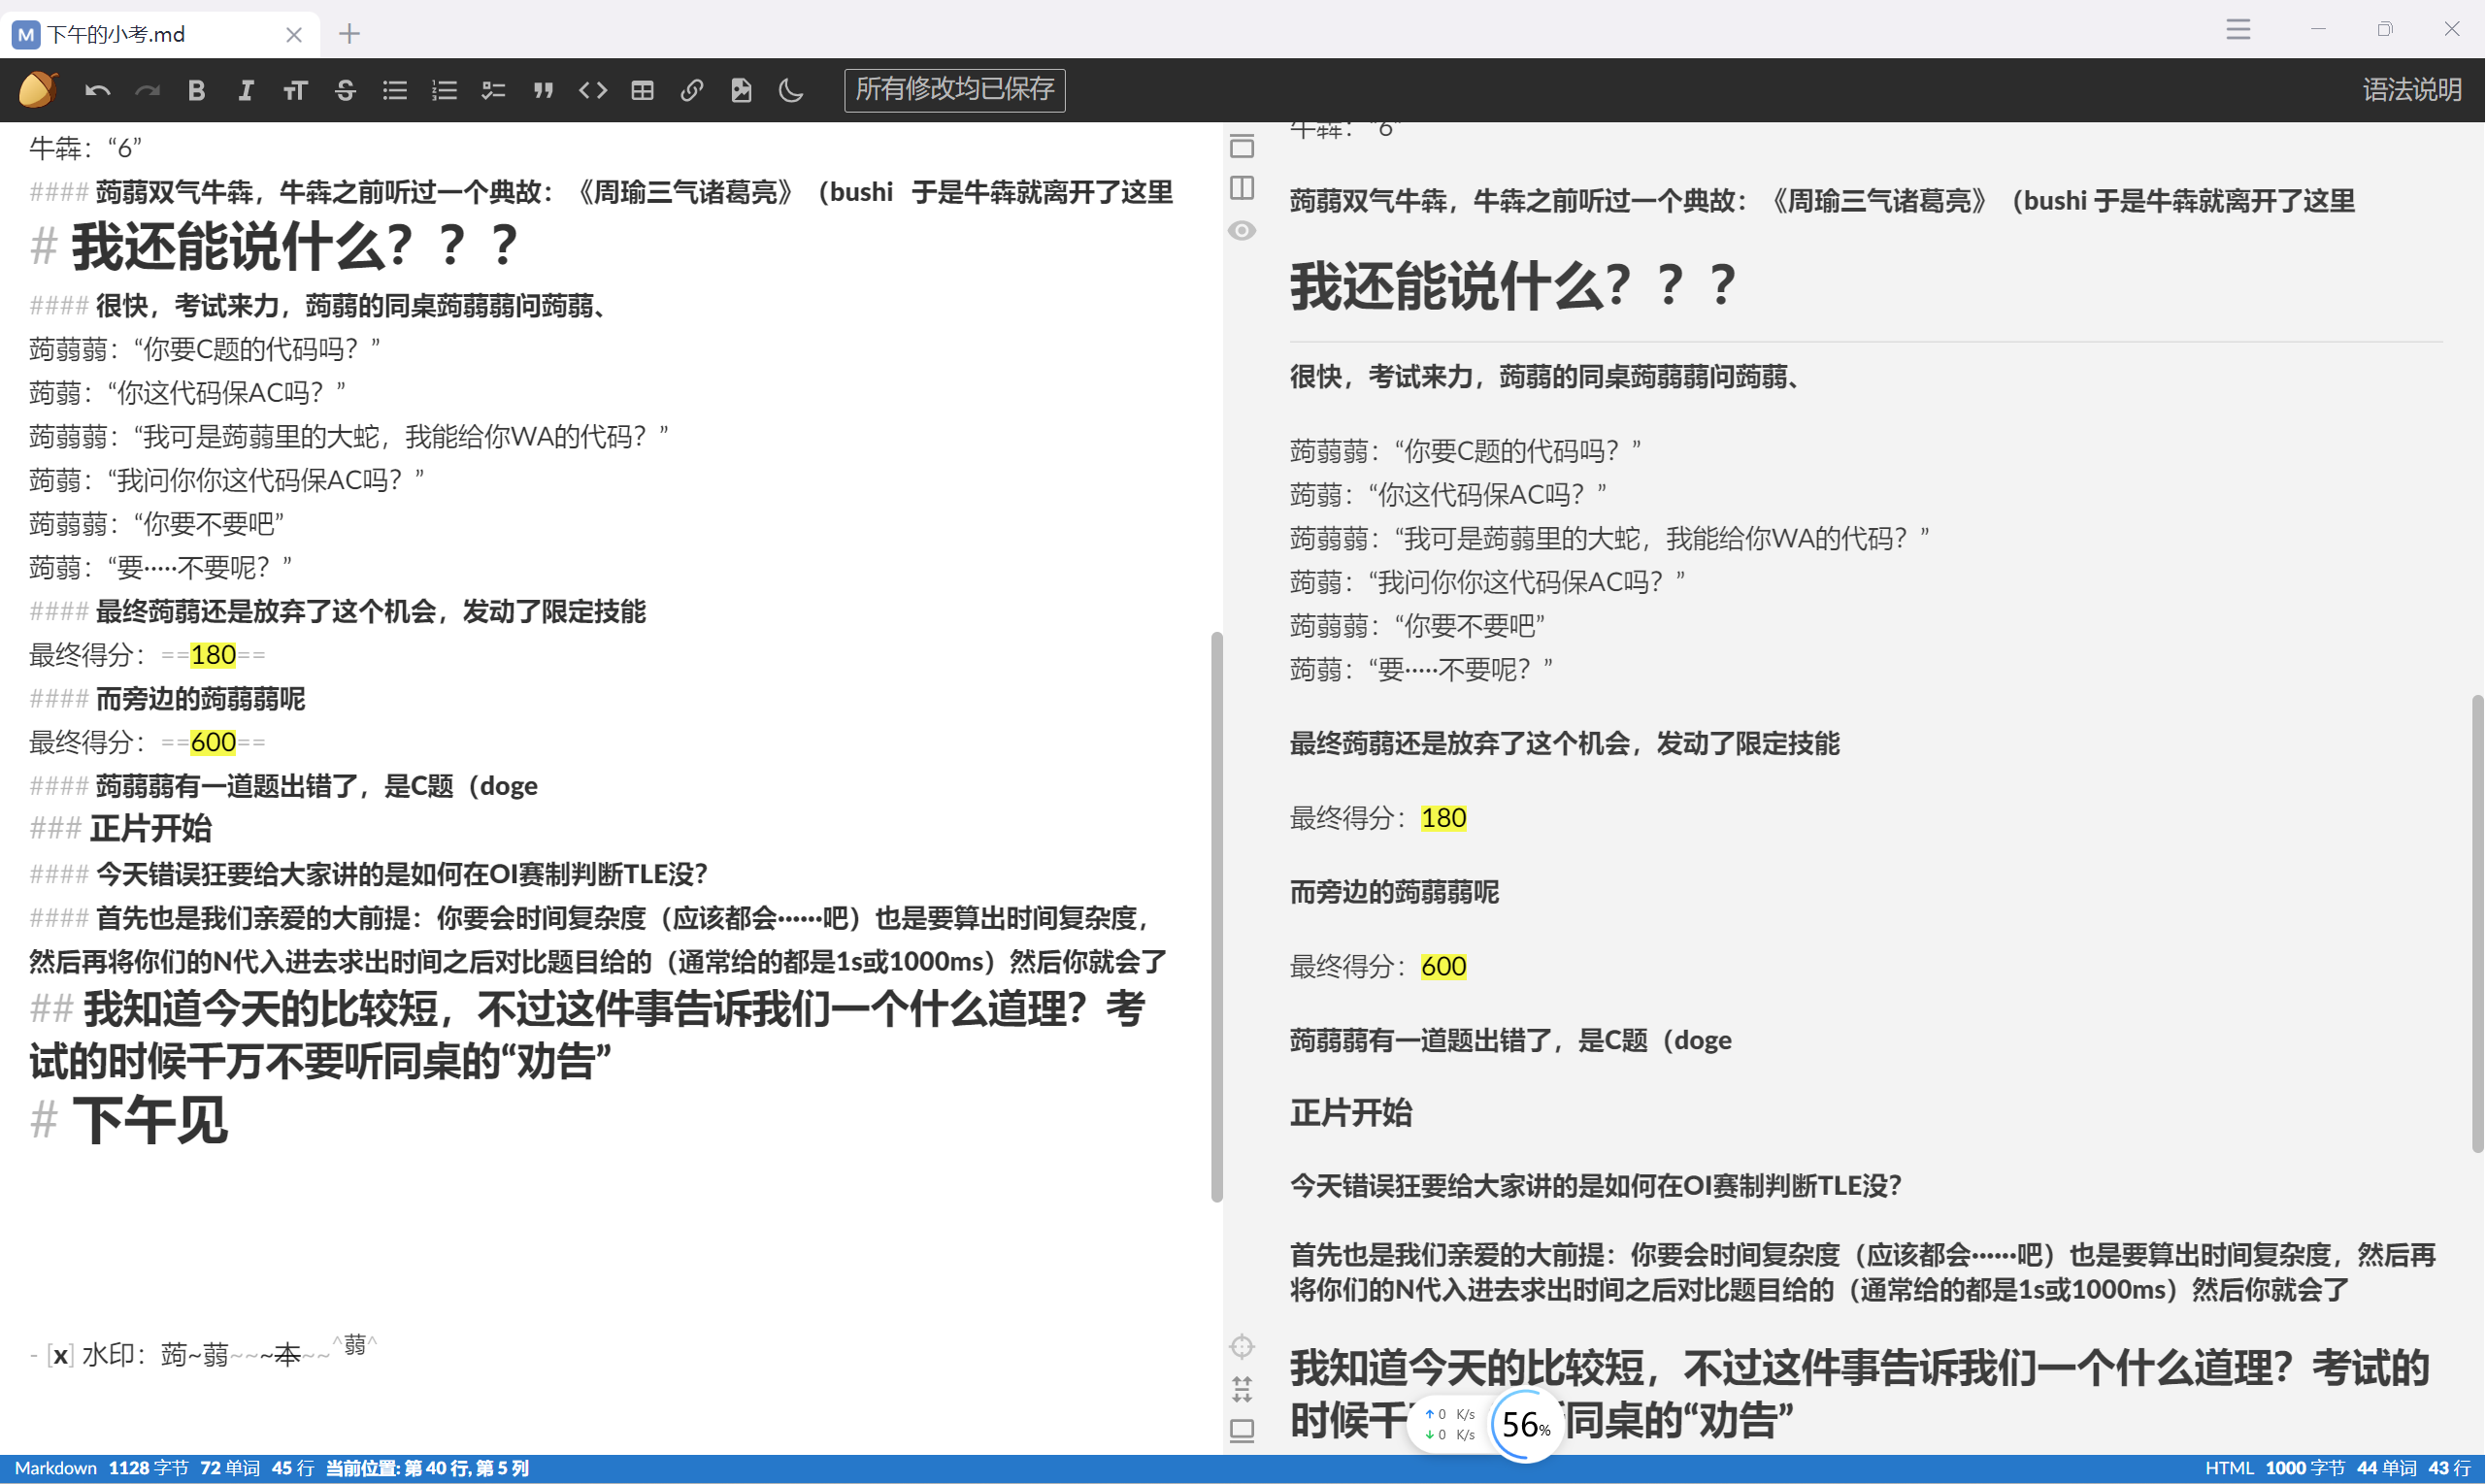Click 72 单词 word count in status bar

tap(230, 1468)
